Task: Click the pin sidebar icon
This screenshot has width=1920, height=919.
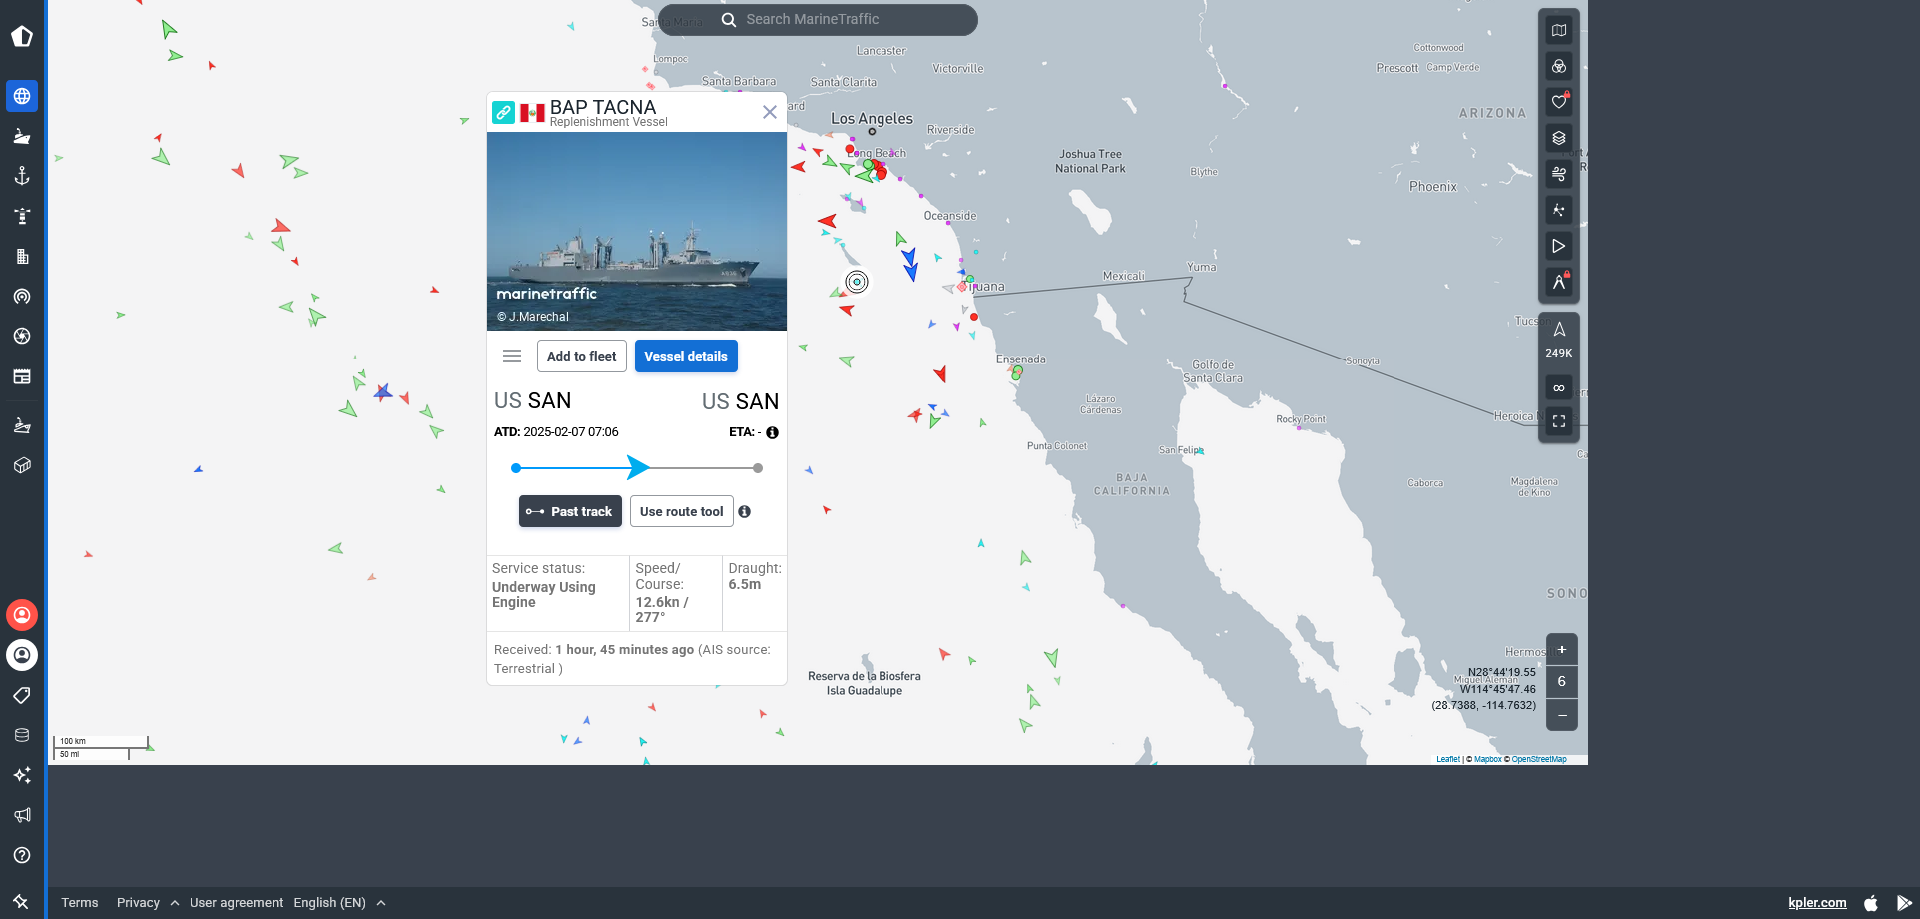Action: (22, 901)
